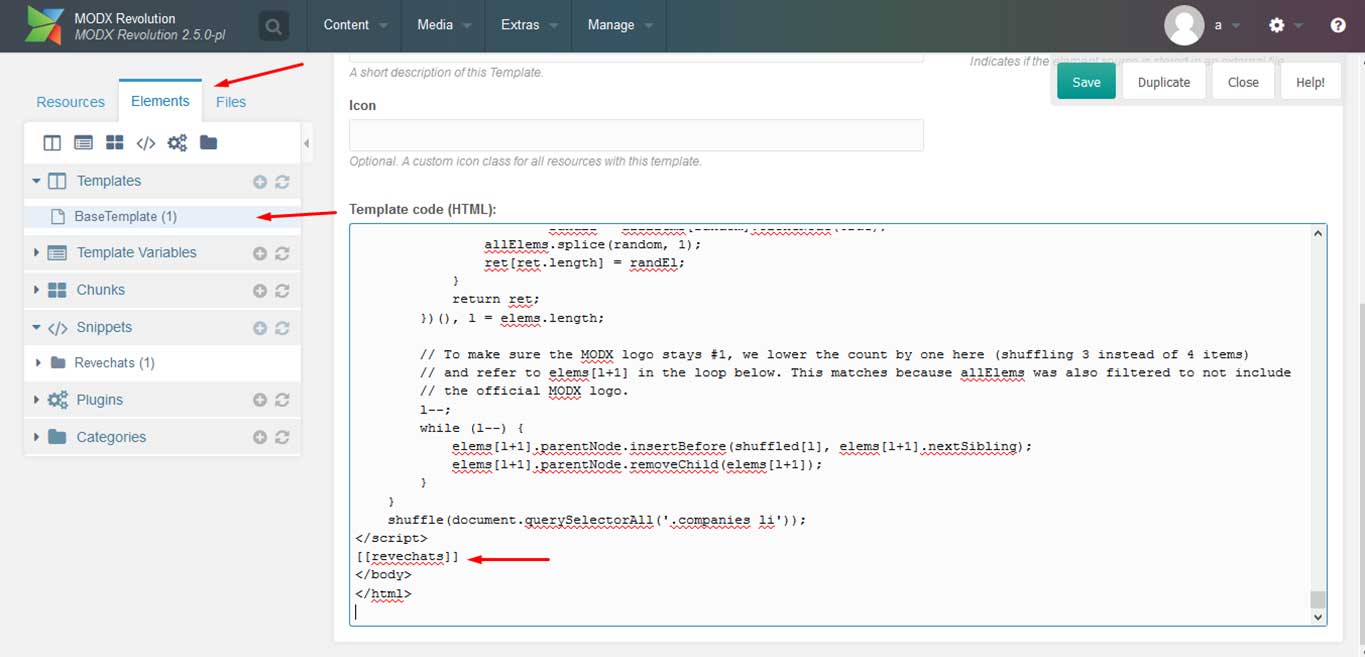Click the new template toolbar icon

click(52, 143)
